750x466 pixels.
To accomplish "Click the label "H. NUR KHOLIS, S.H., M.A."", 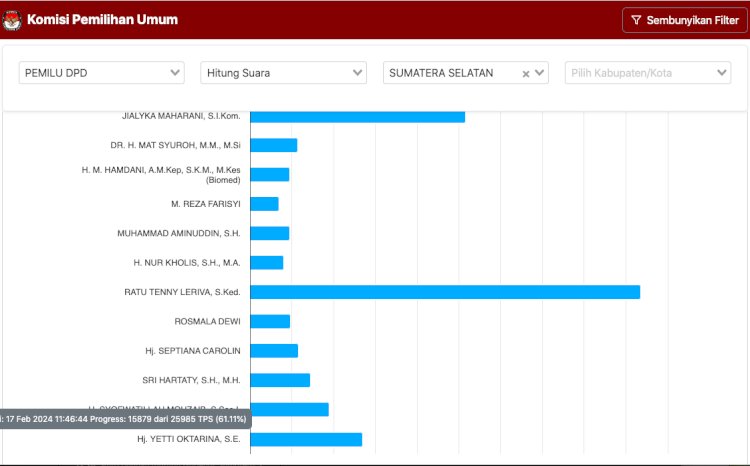I will pos(187,263).
